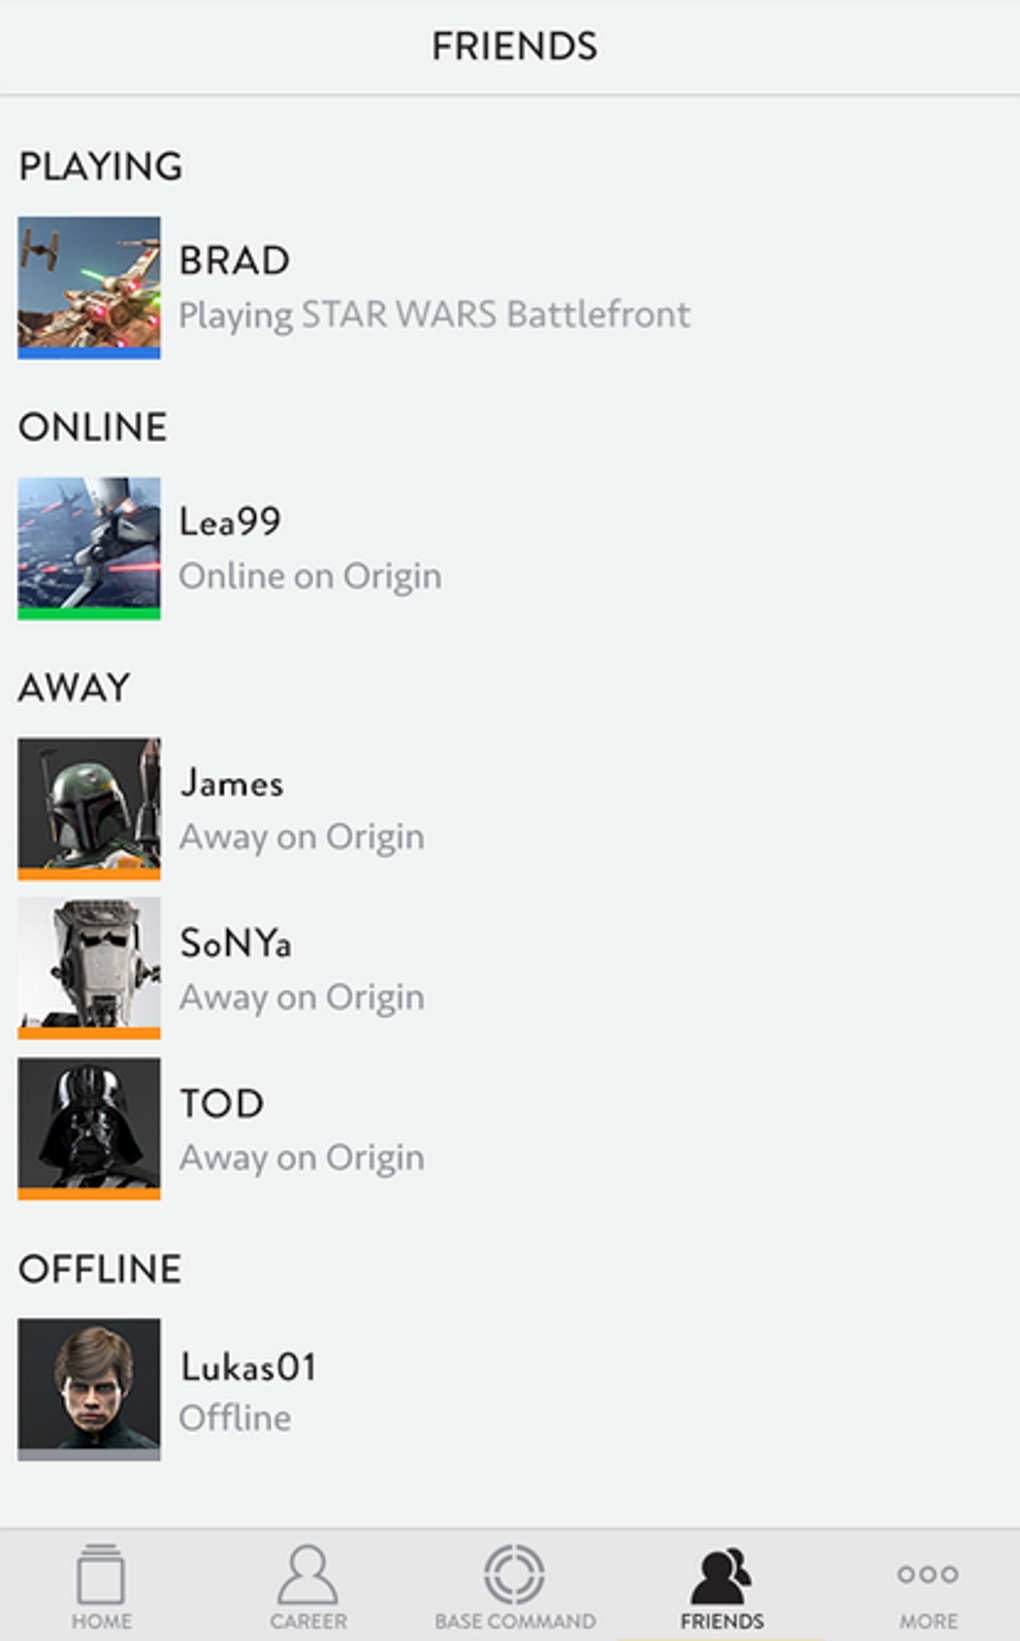Open the Base Command target icon

click(515, 1575)
